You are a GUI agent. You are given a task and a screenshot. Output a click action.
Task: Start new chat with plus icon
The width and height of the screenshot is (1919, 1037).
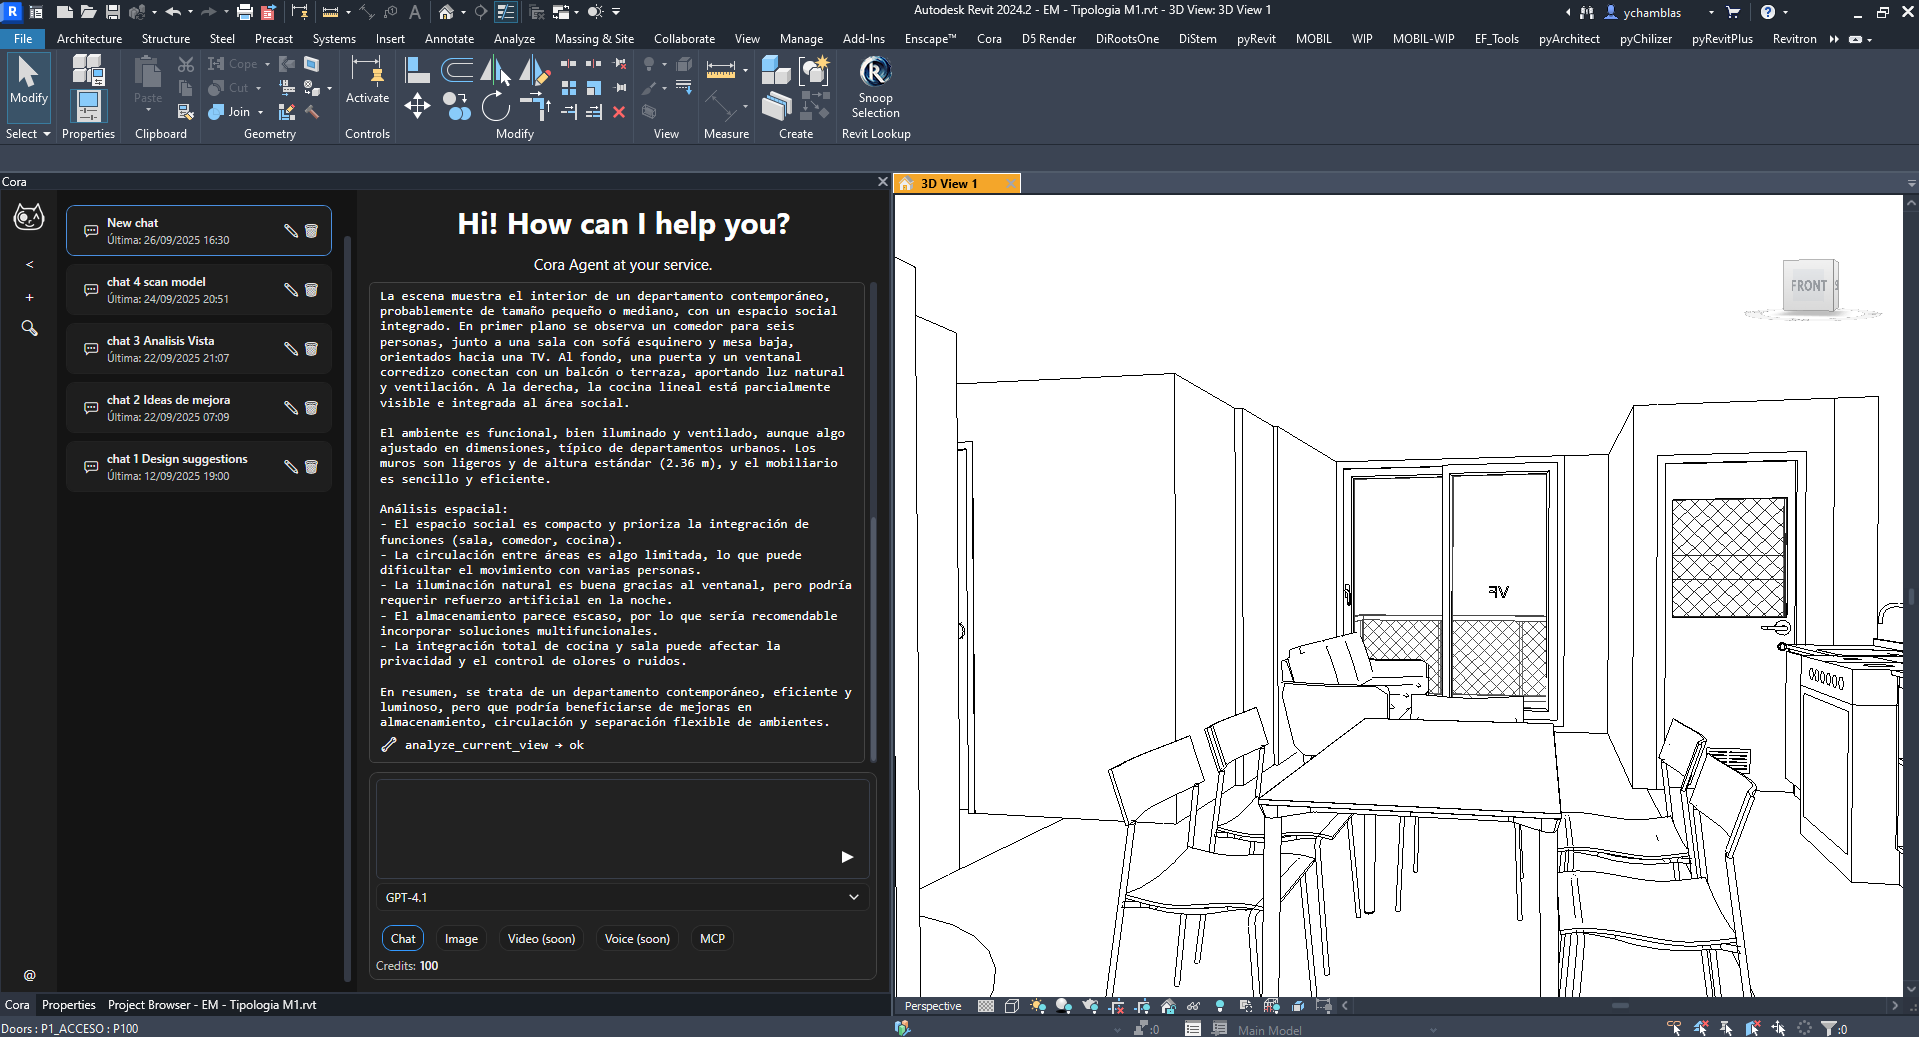coord(30,298)
